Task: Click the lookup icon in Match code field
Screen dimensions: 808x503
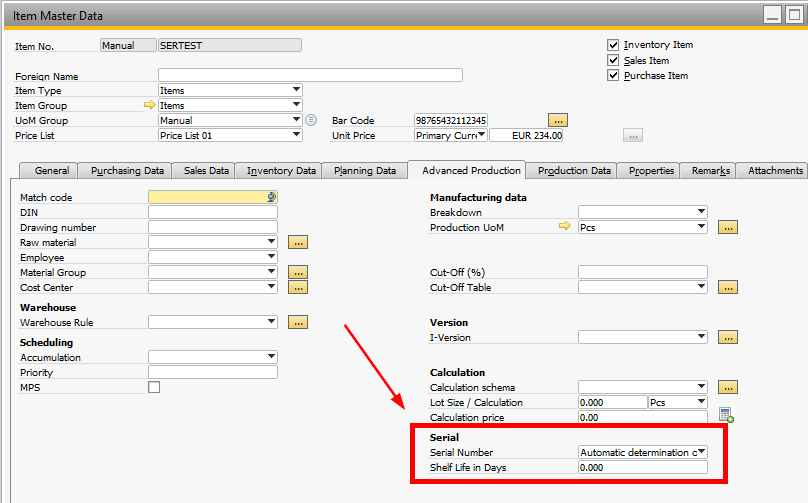Action: click(x=271, y=197)
